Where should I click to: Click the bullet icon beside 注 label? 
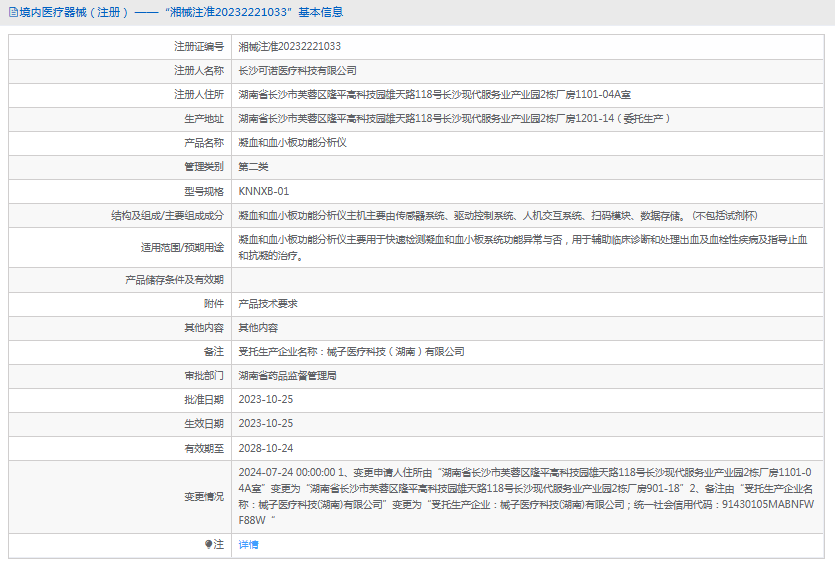[208, 544]
